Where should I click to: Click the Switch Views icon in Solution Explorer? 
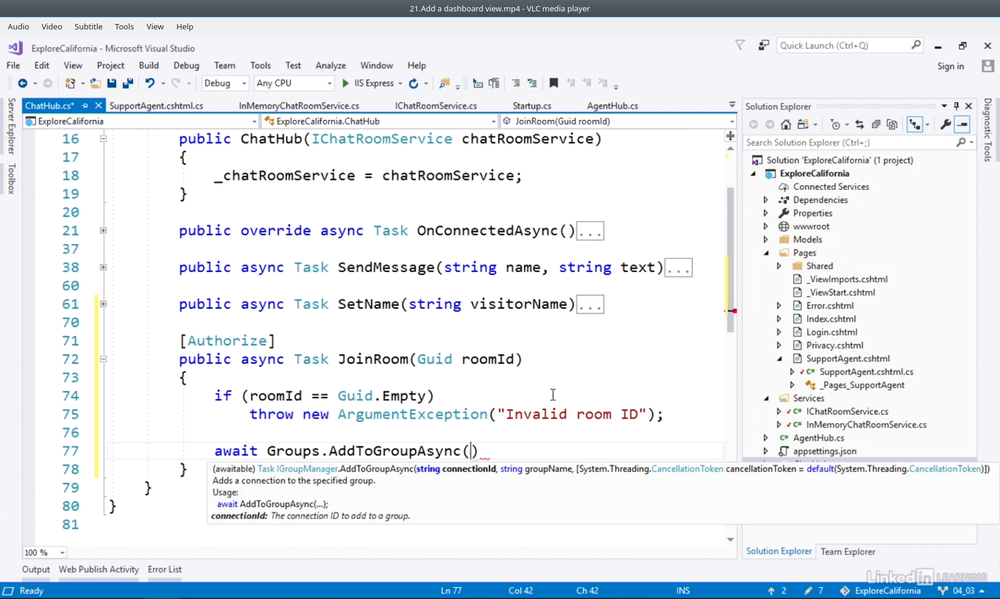[x=803, y=124]
